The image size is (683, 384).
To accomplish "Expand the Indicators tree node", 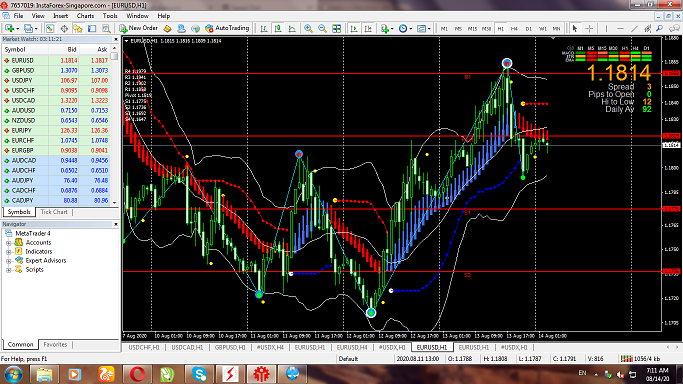I will point(8,252).
